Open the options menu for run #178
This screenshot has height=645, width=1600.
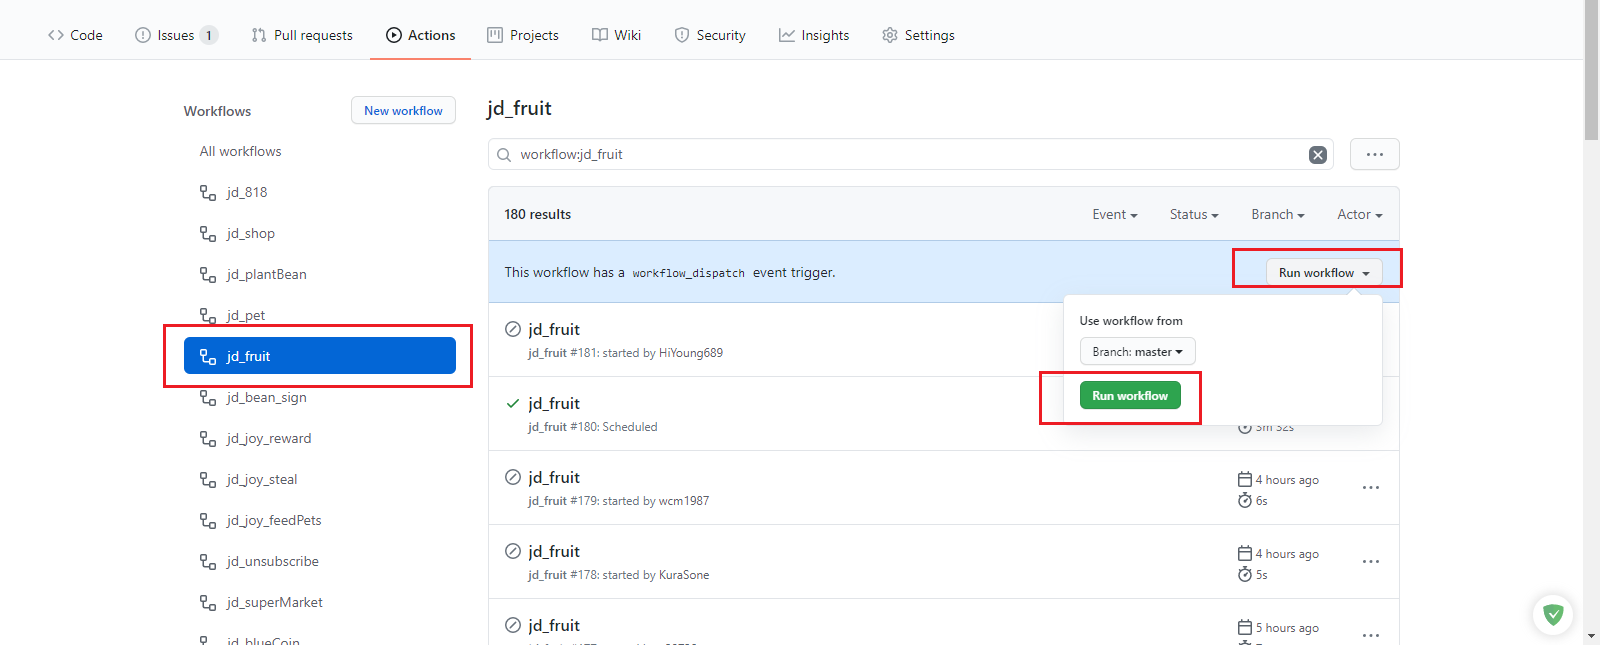1371,562
